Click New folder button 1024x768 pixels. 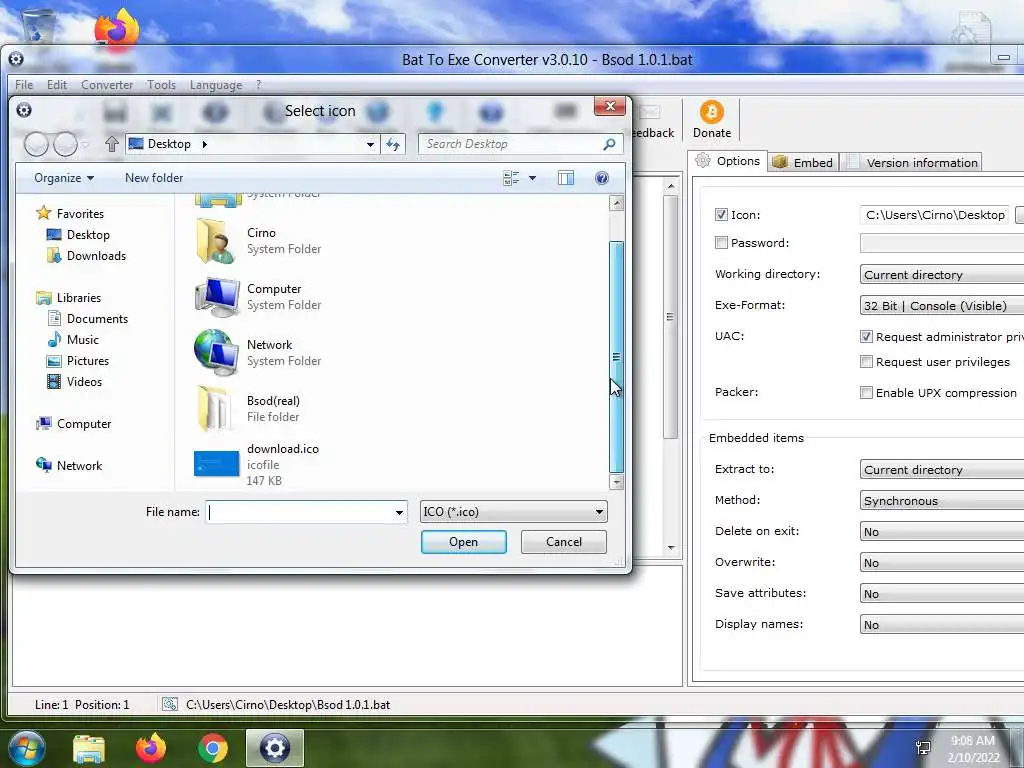tap(154, 178)
